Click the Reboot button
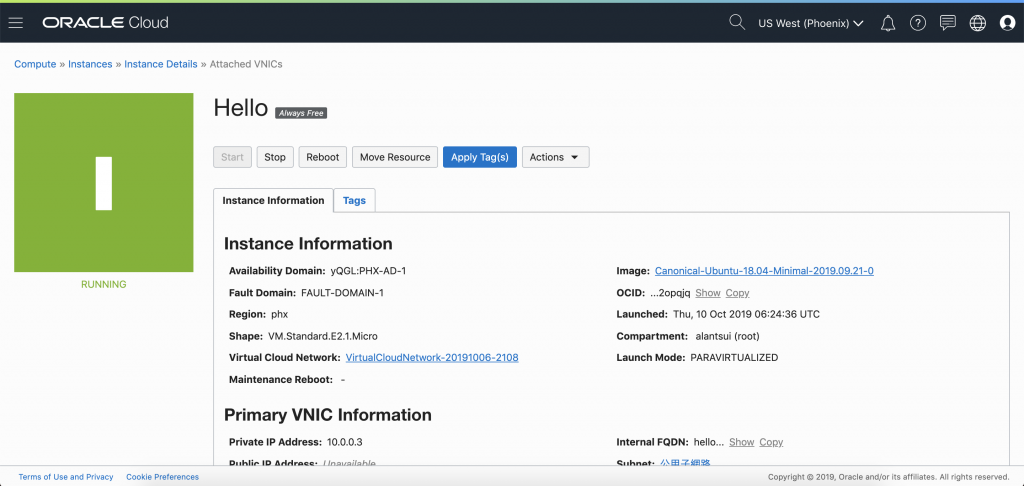 (x=323, y=157)
